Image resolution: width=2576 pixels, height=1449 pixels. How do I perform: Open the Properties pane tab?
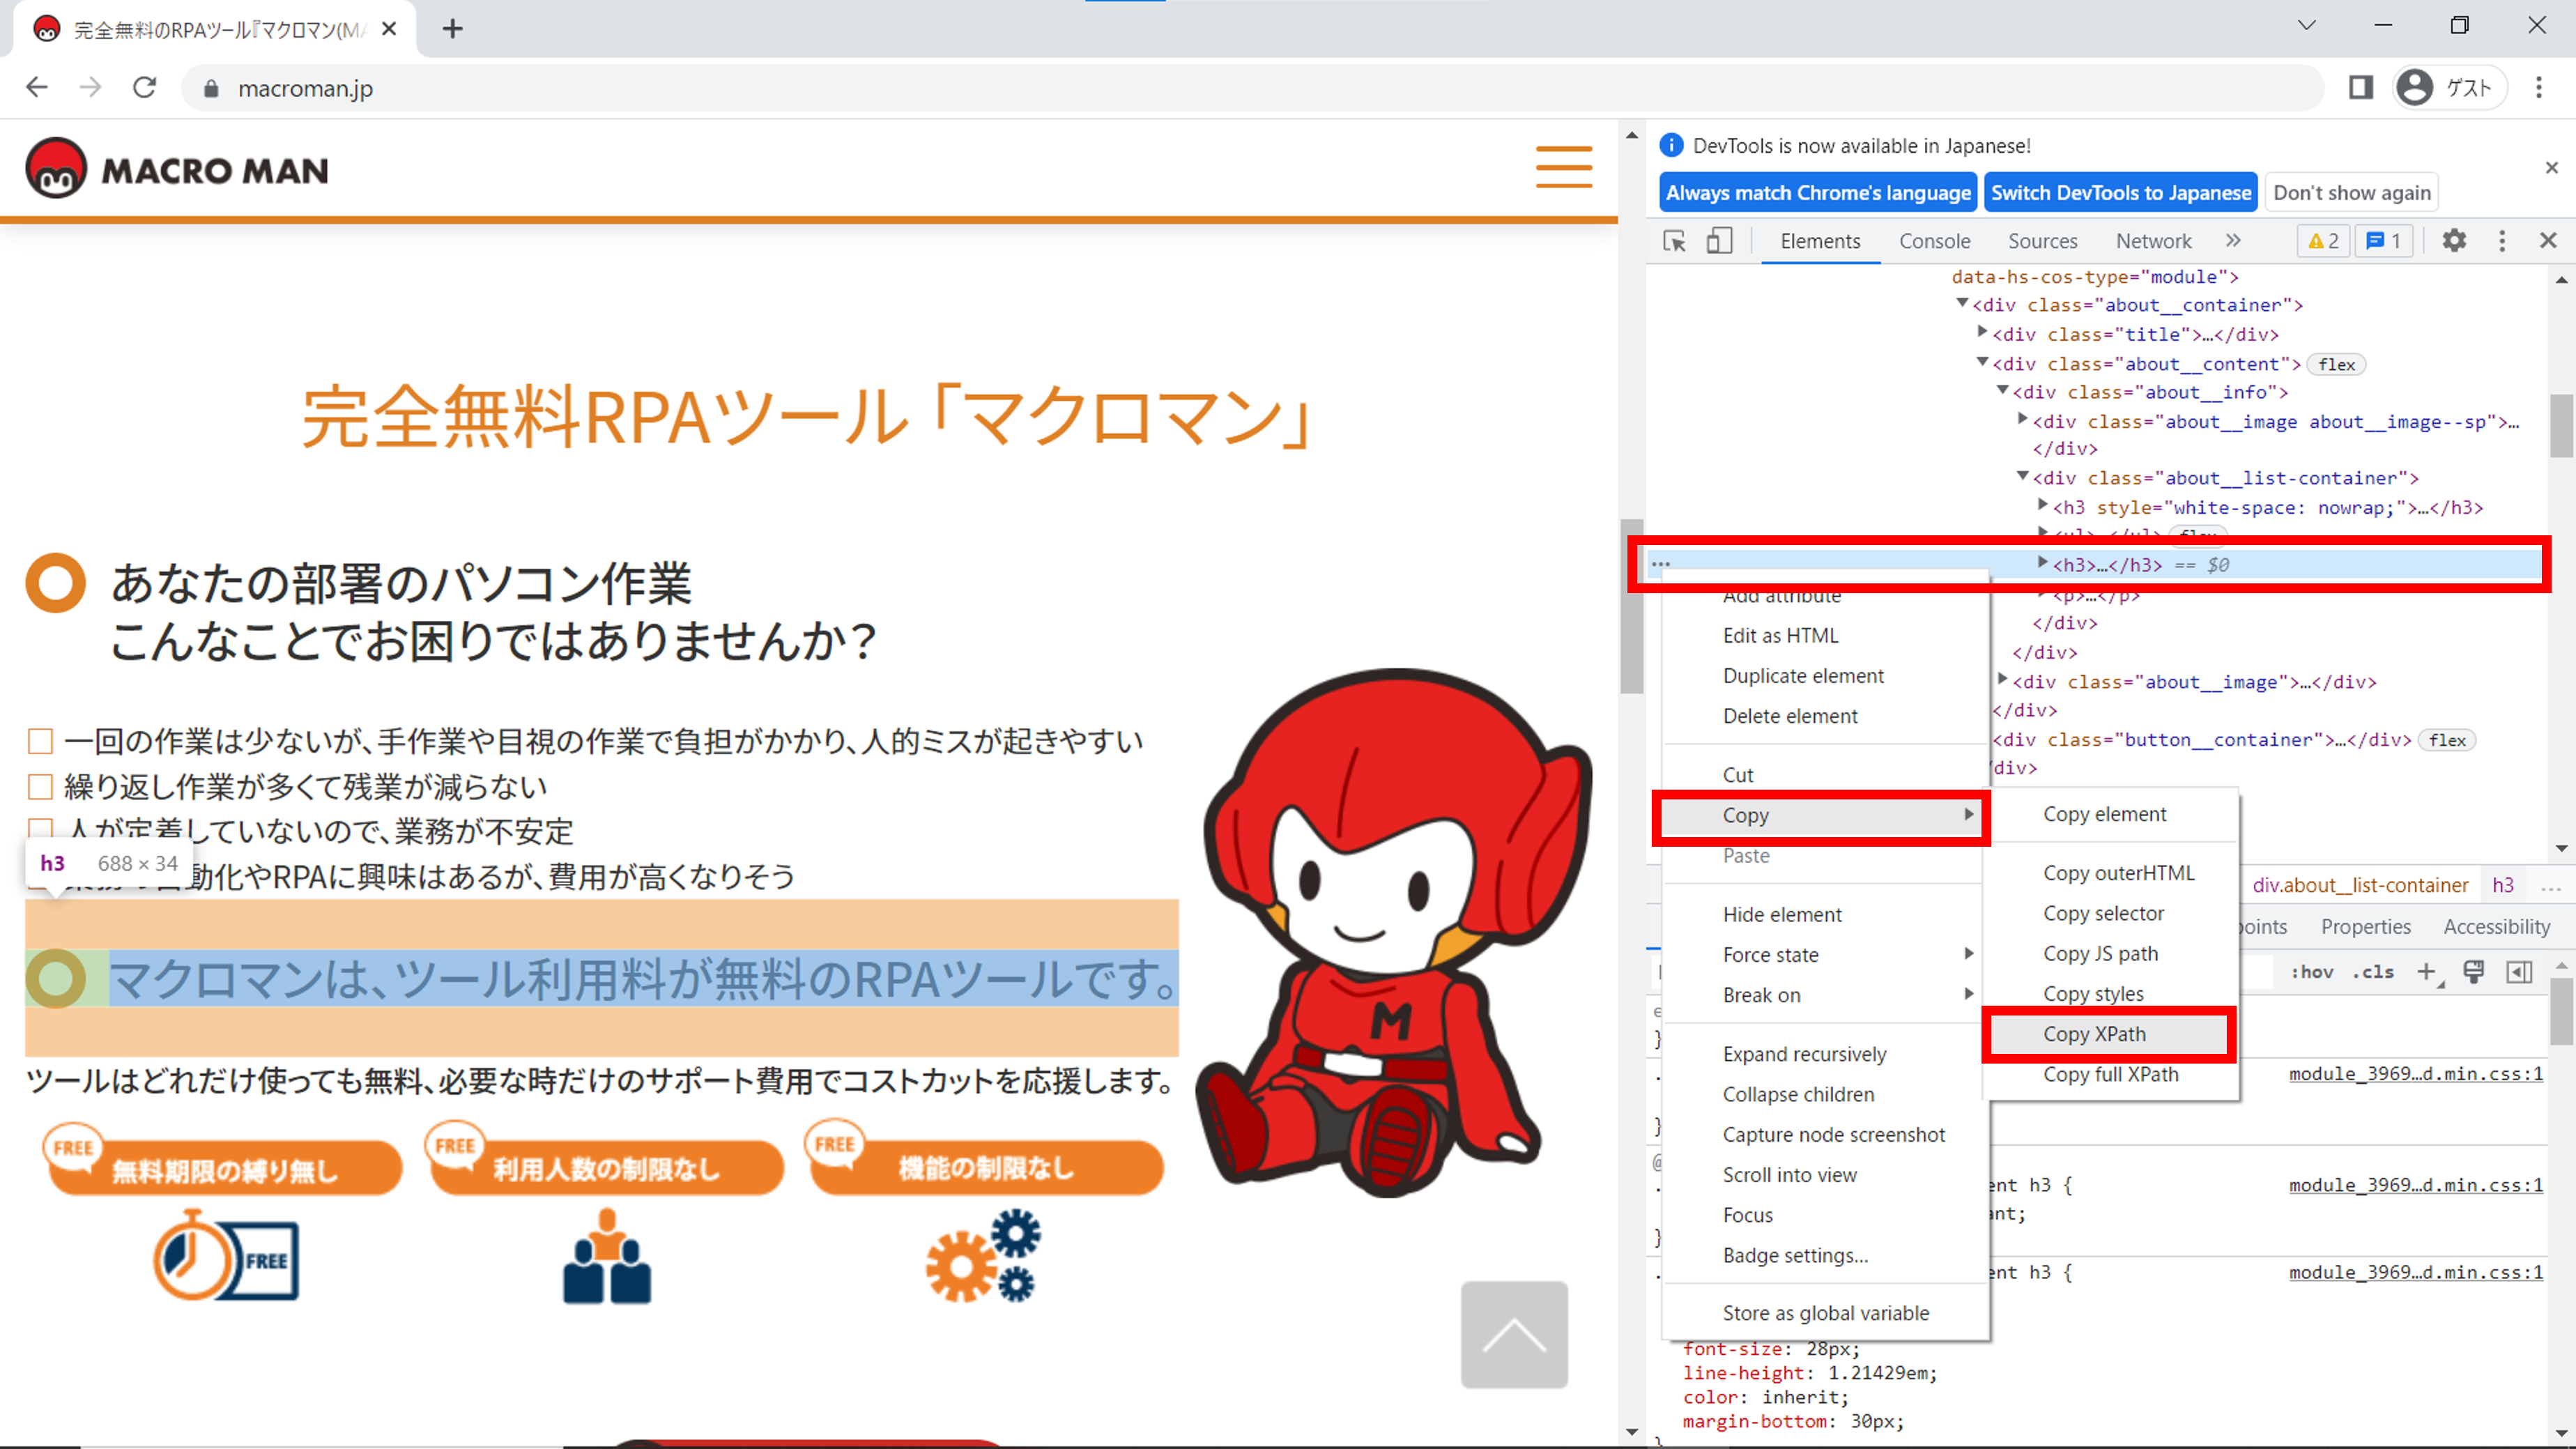[x=2365, y=927]
